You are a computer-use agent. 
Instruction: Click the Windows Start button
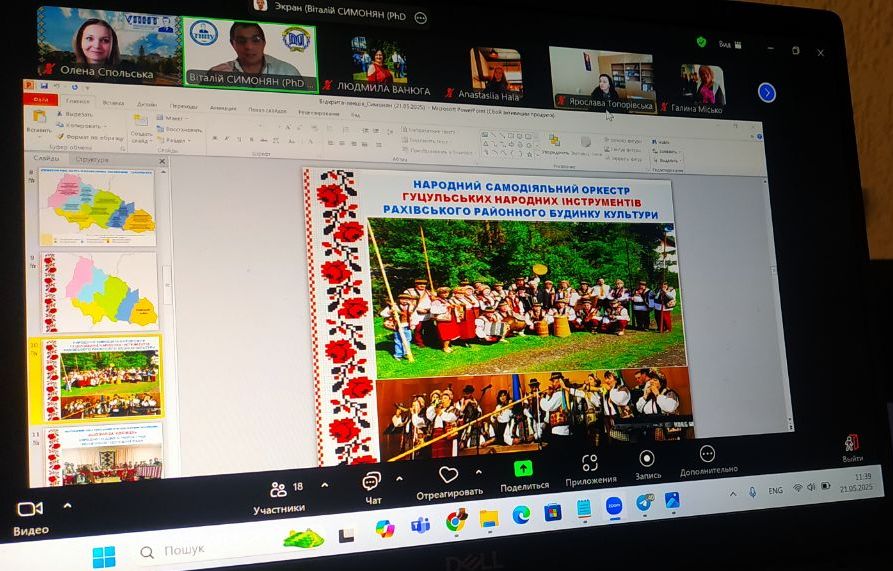pyautogui.click(x=104, y=557)
